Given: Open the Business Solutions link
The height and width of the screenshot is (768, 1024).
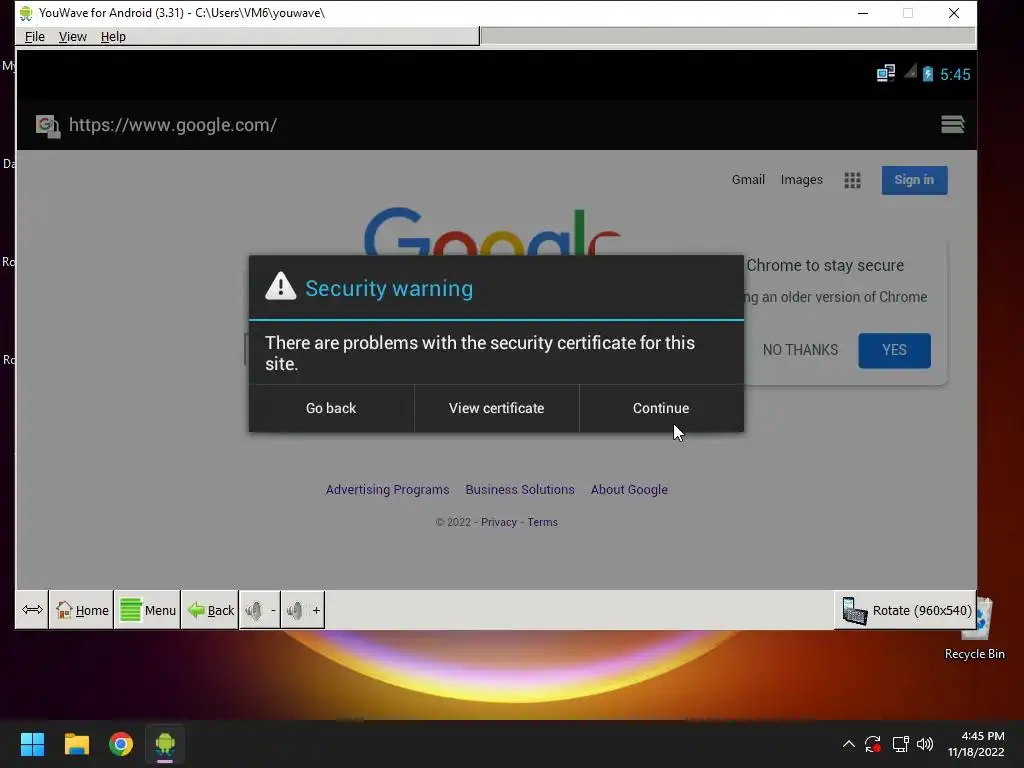Looking at the screenshot, I should 520,489.
